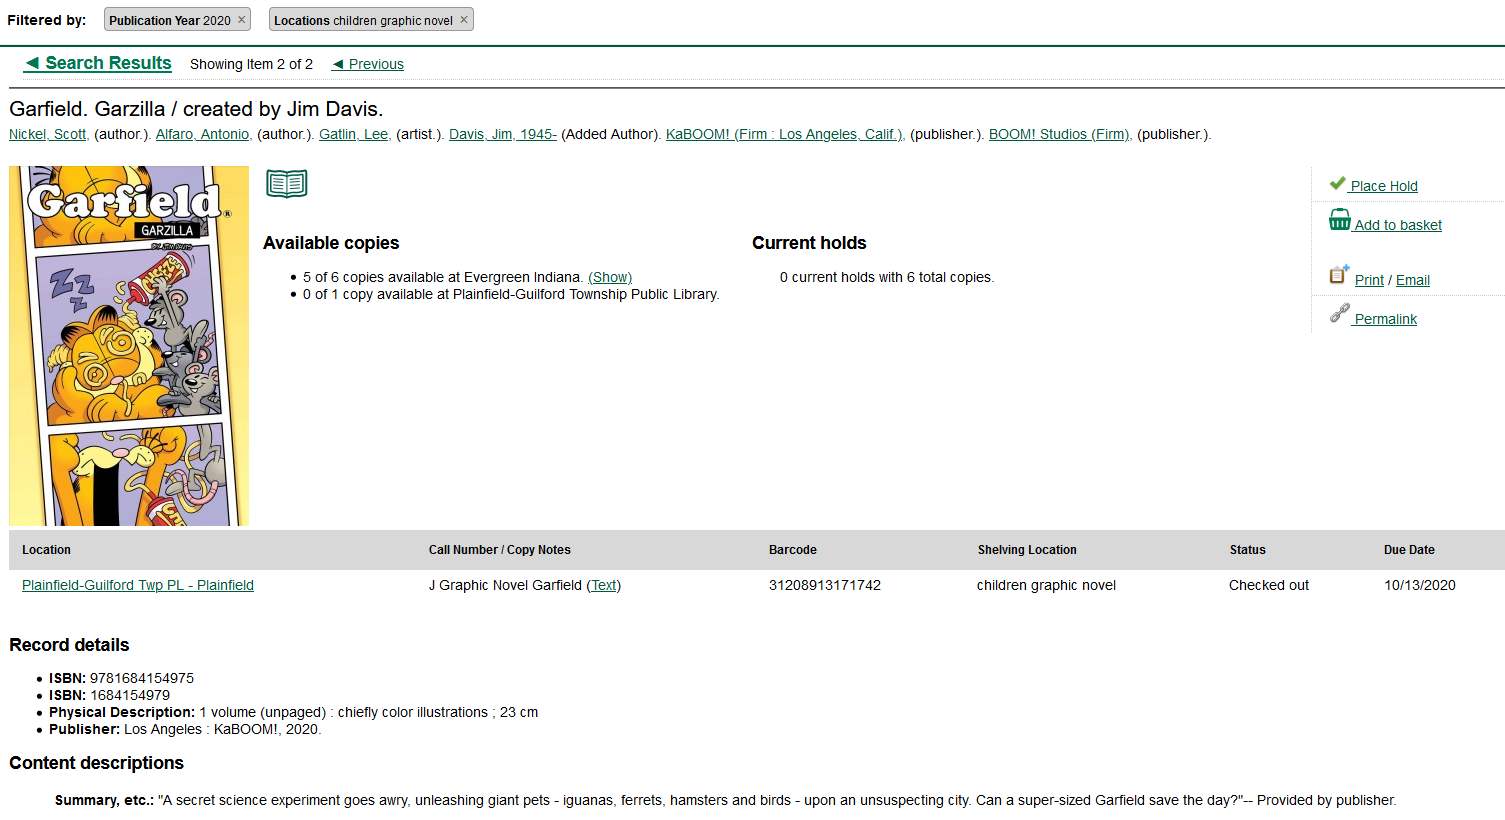Screen dimensions: 1505x820
Task: Click the Email link
Action: (1412, 280)
